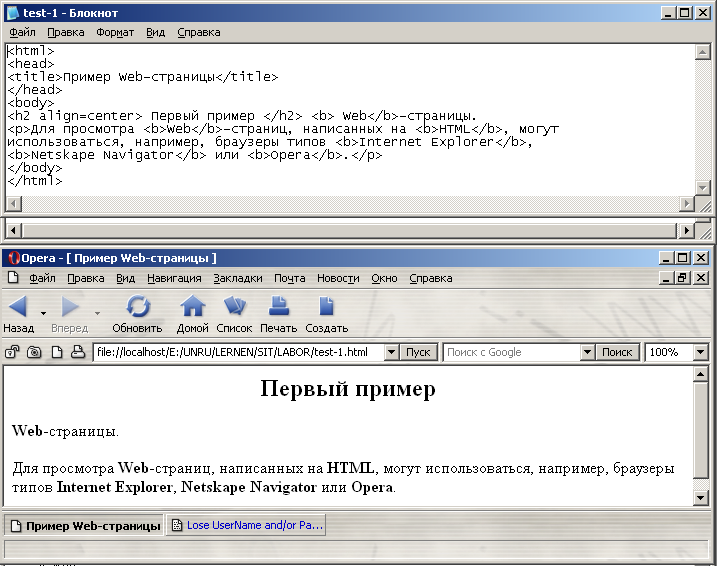
Task: Click the <title> line in Notepad
Action: pos(143,77)
